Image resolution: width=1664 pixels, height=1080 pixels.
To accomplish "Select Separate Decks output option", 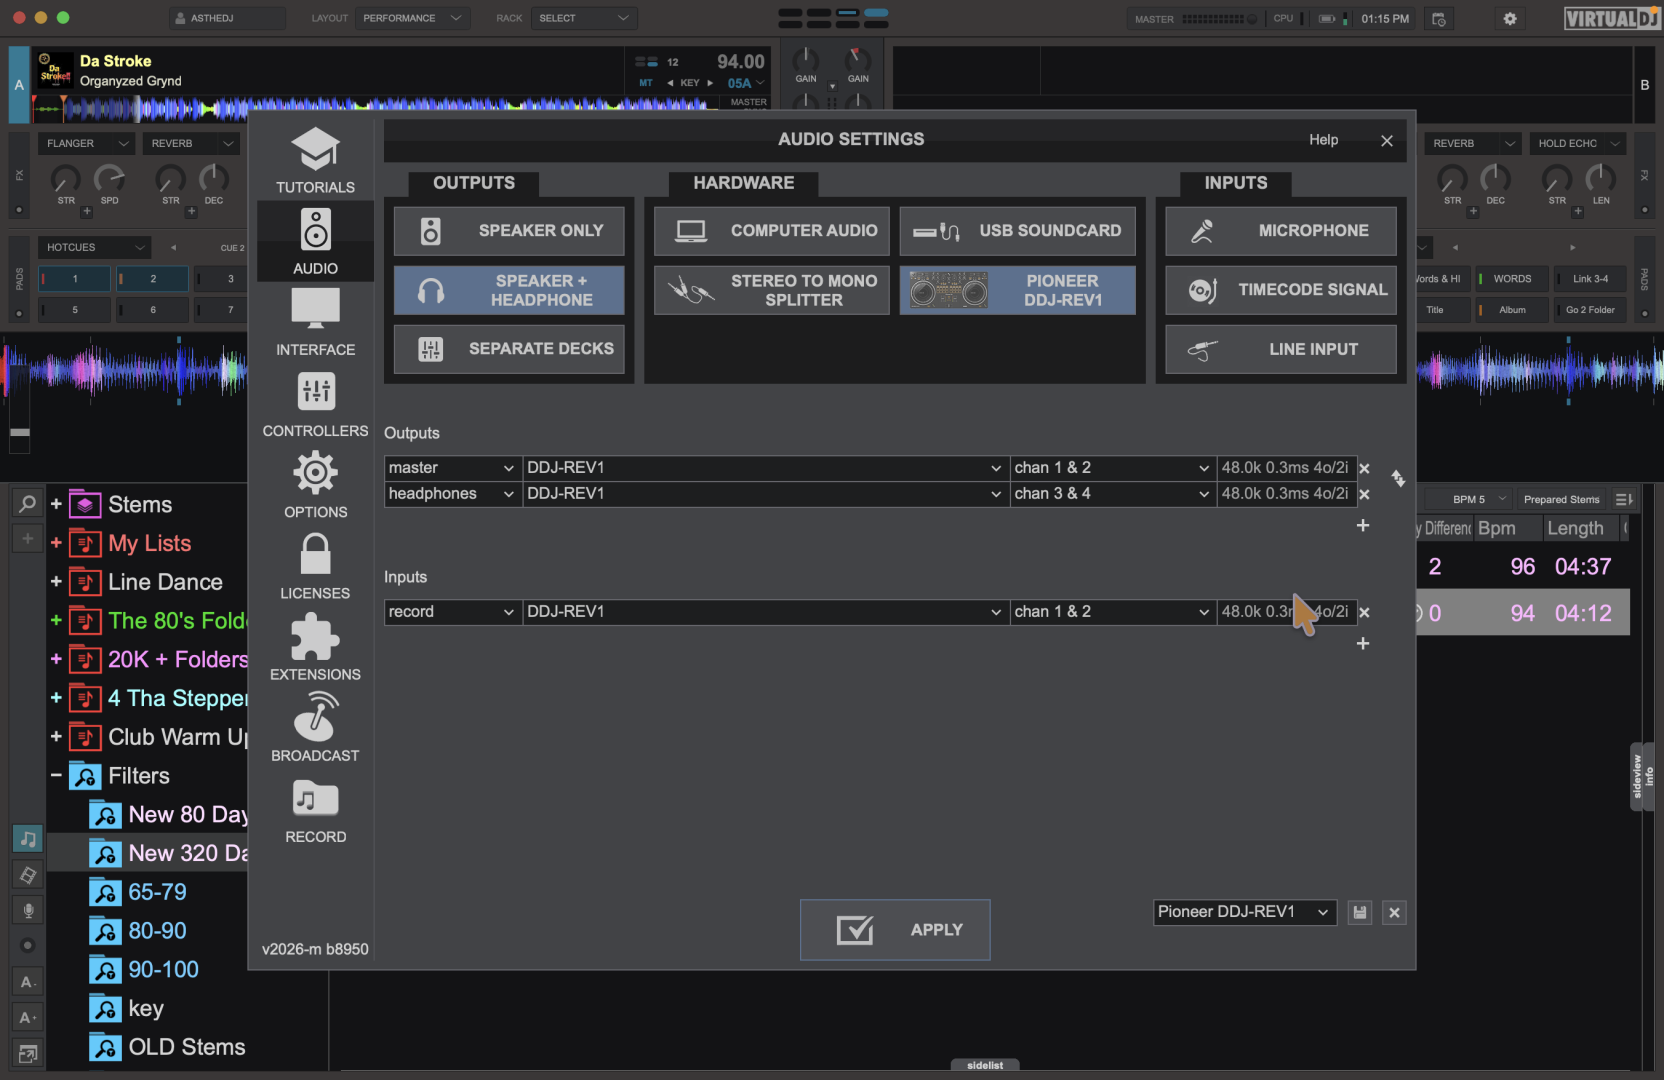I will point(509,349).
